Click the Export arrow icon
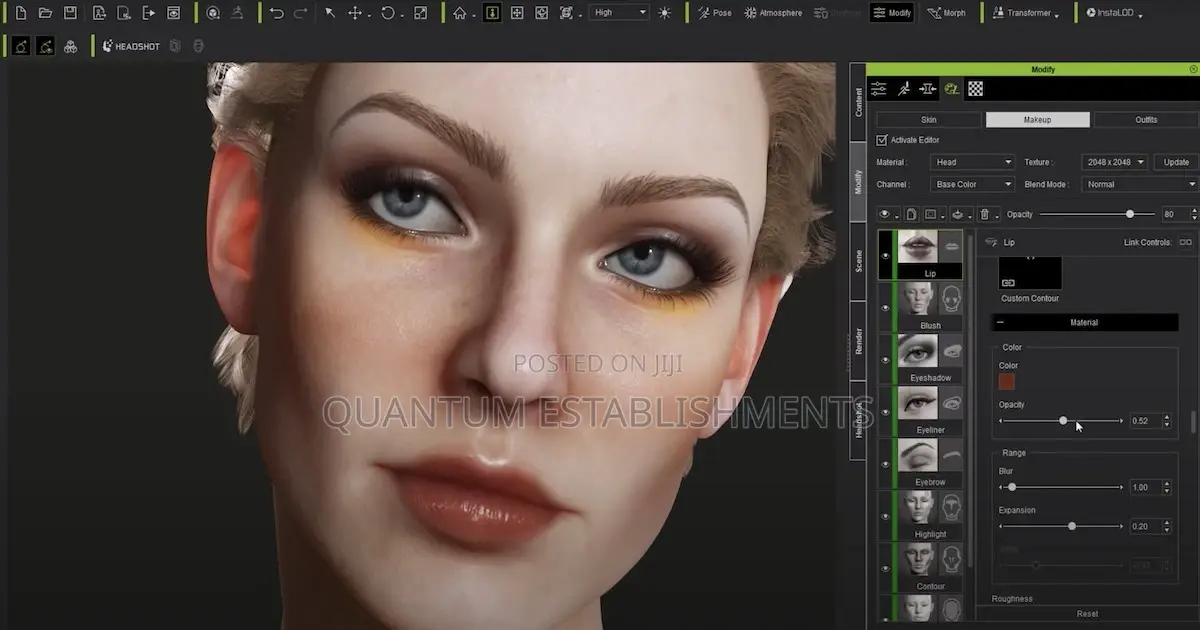Screen dimensions: 1200x630 pos(149,13)
